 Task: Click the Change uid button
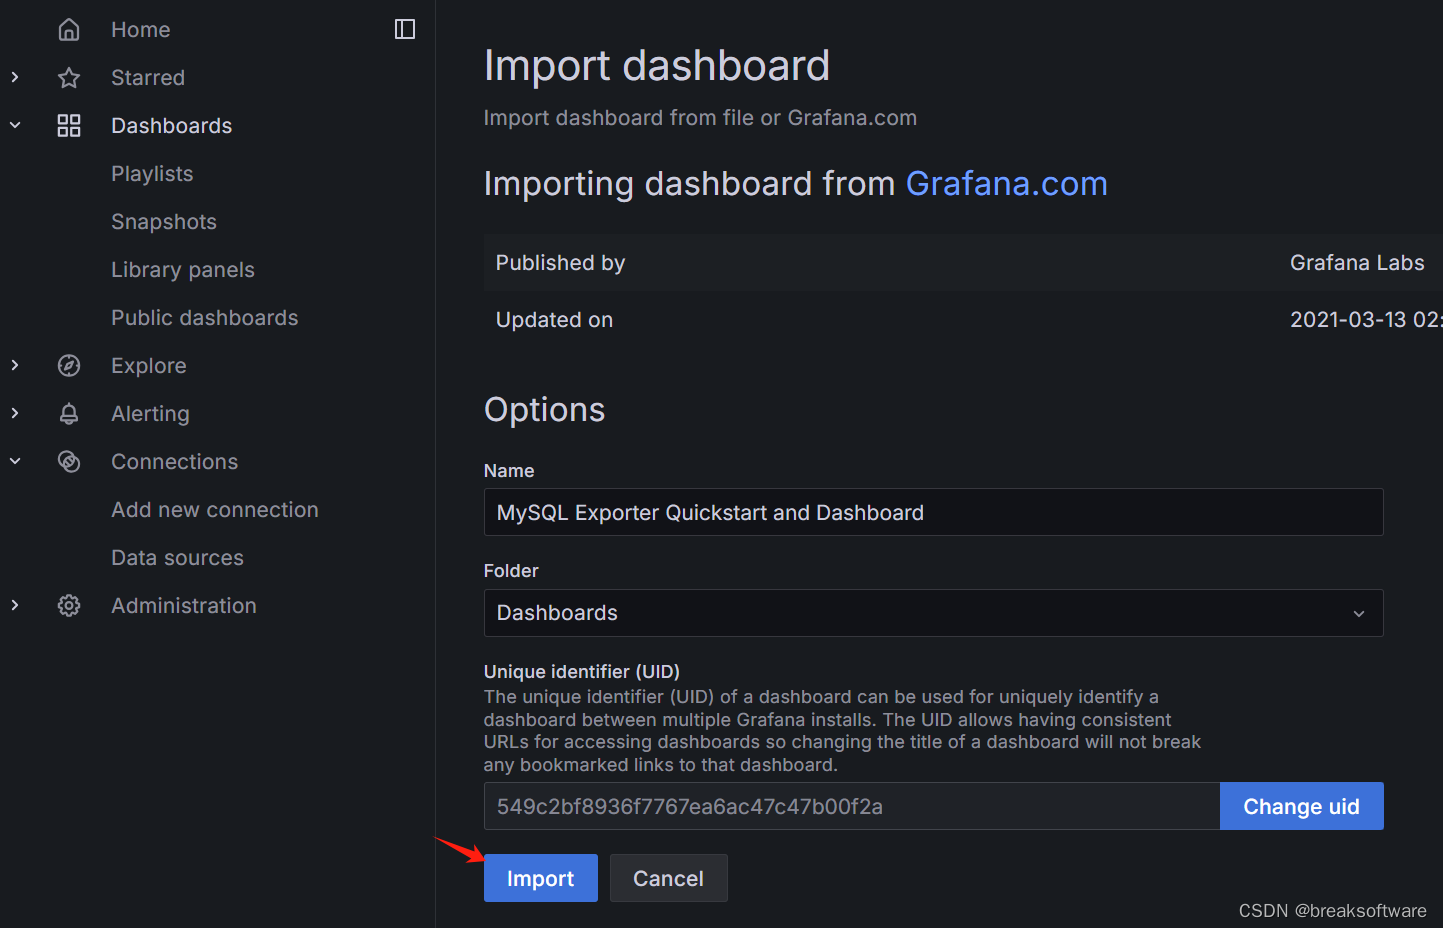click(x=1302, y=806)
